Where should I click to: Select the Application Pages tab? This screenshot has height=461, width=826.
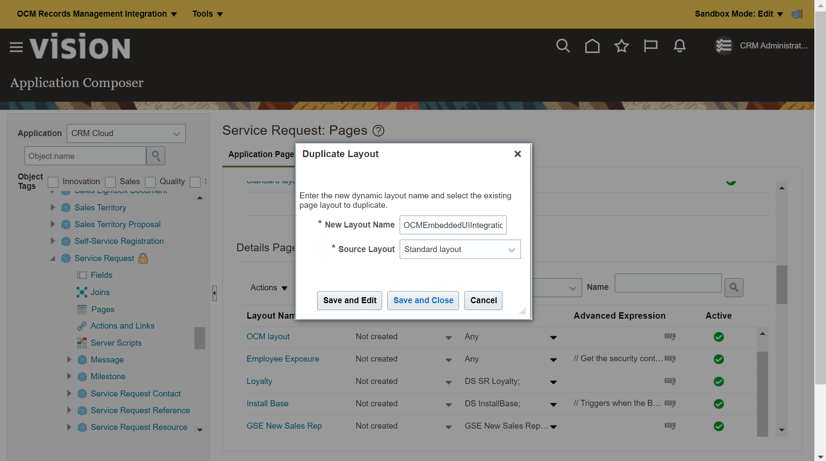(x=261, y=154)
